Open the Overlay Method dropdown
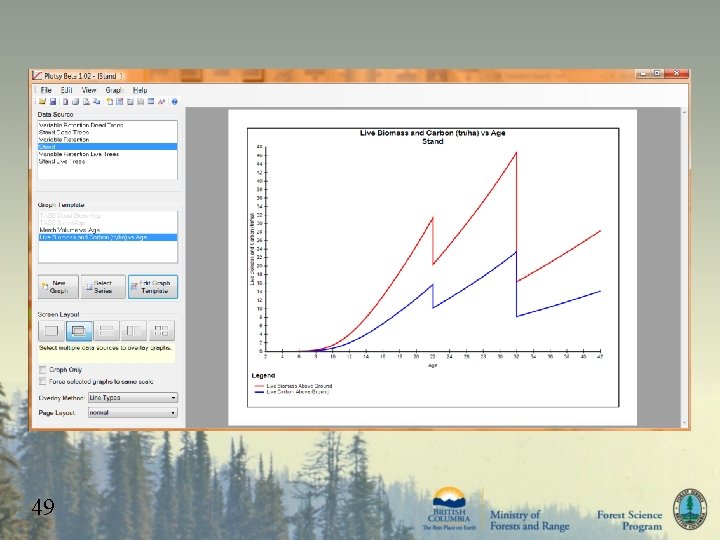Viewport: 720px width, 540px height. (133, 398)
